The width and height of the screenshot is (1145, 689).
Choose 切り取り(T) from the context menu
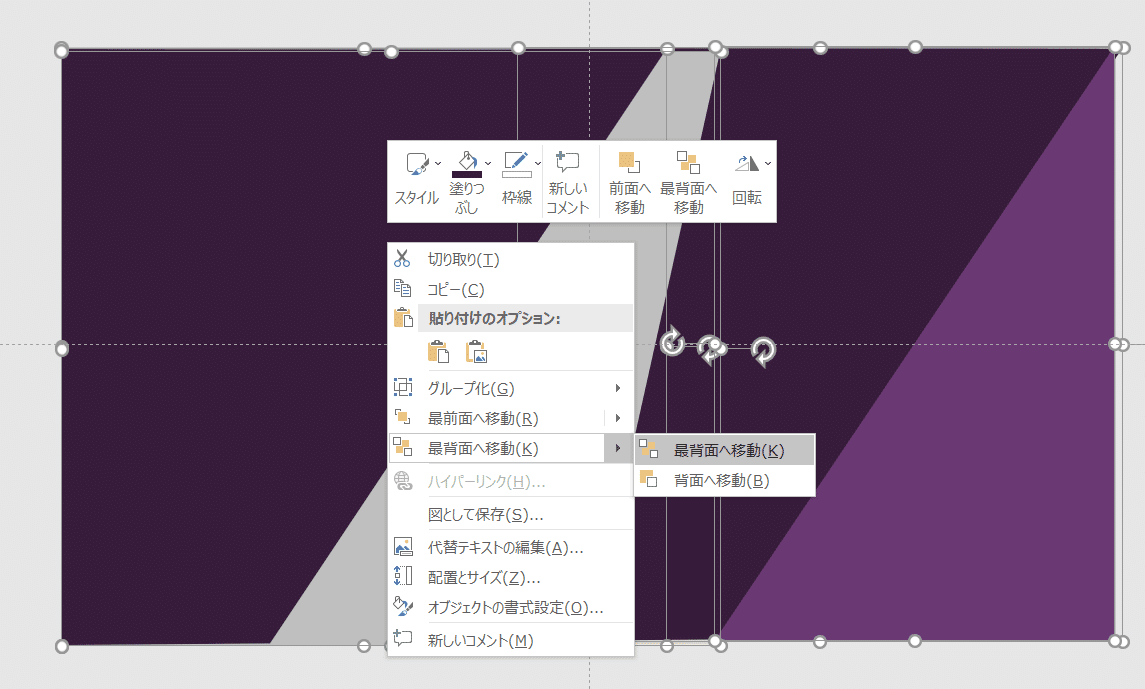[510, 259]
